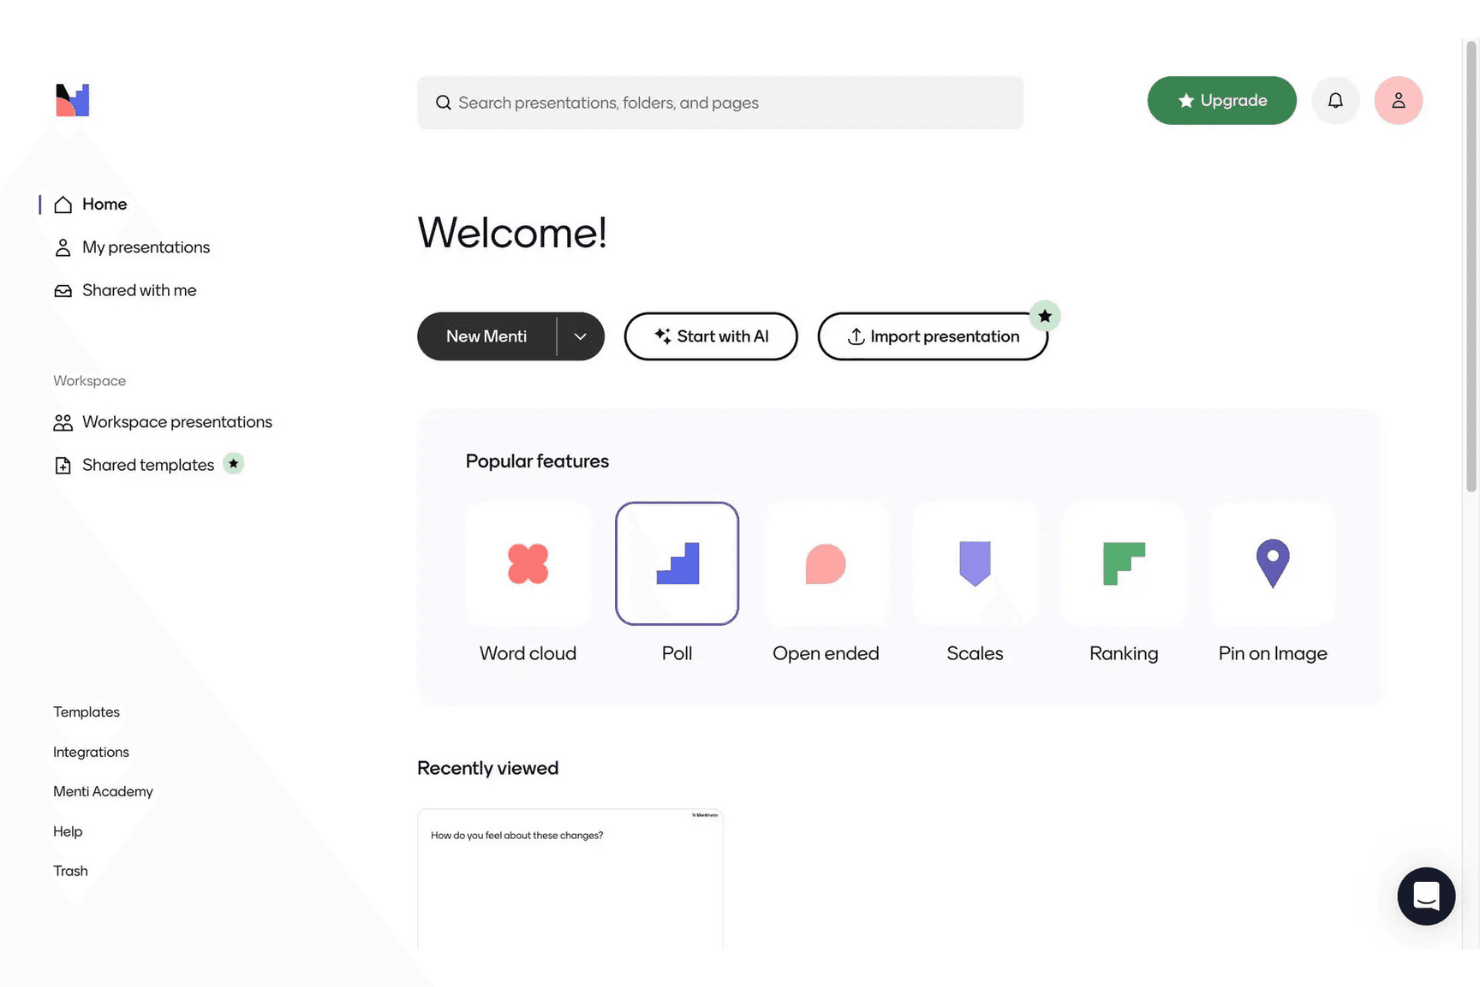1480x987 pixels.
Task: Select the Open ended feature icon
Action: [826, 564]
